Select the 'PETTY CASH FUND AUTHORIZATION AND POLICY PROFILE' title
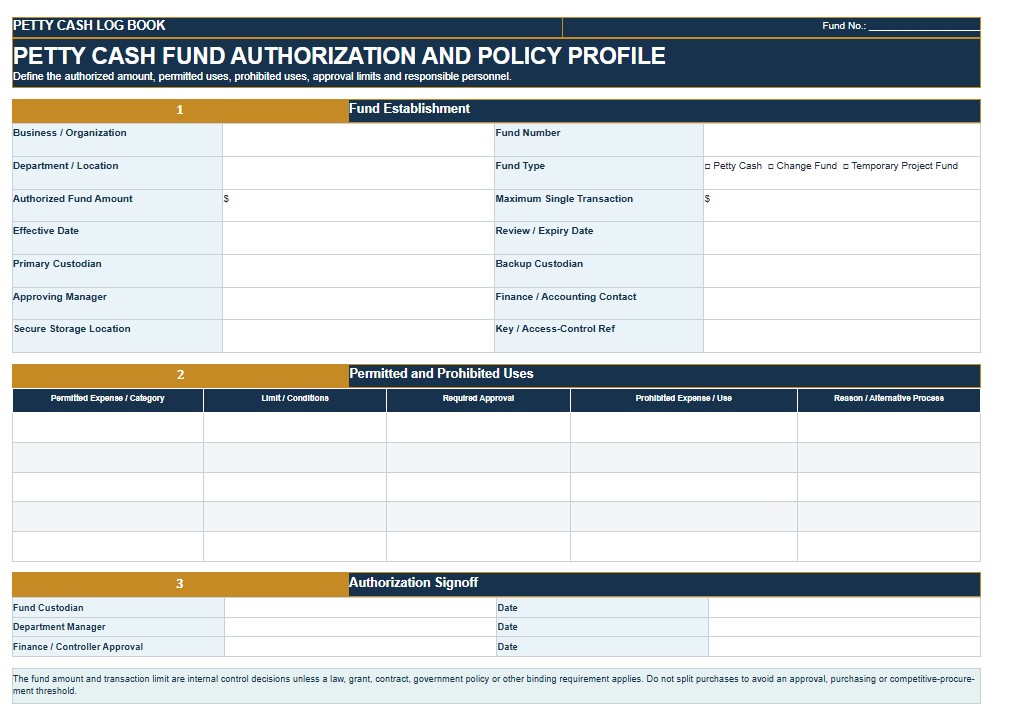 pos(339,56)
